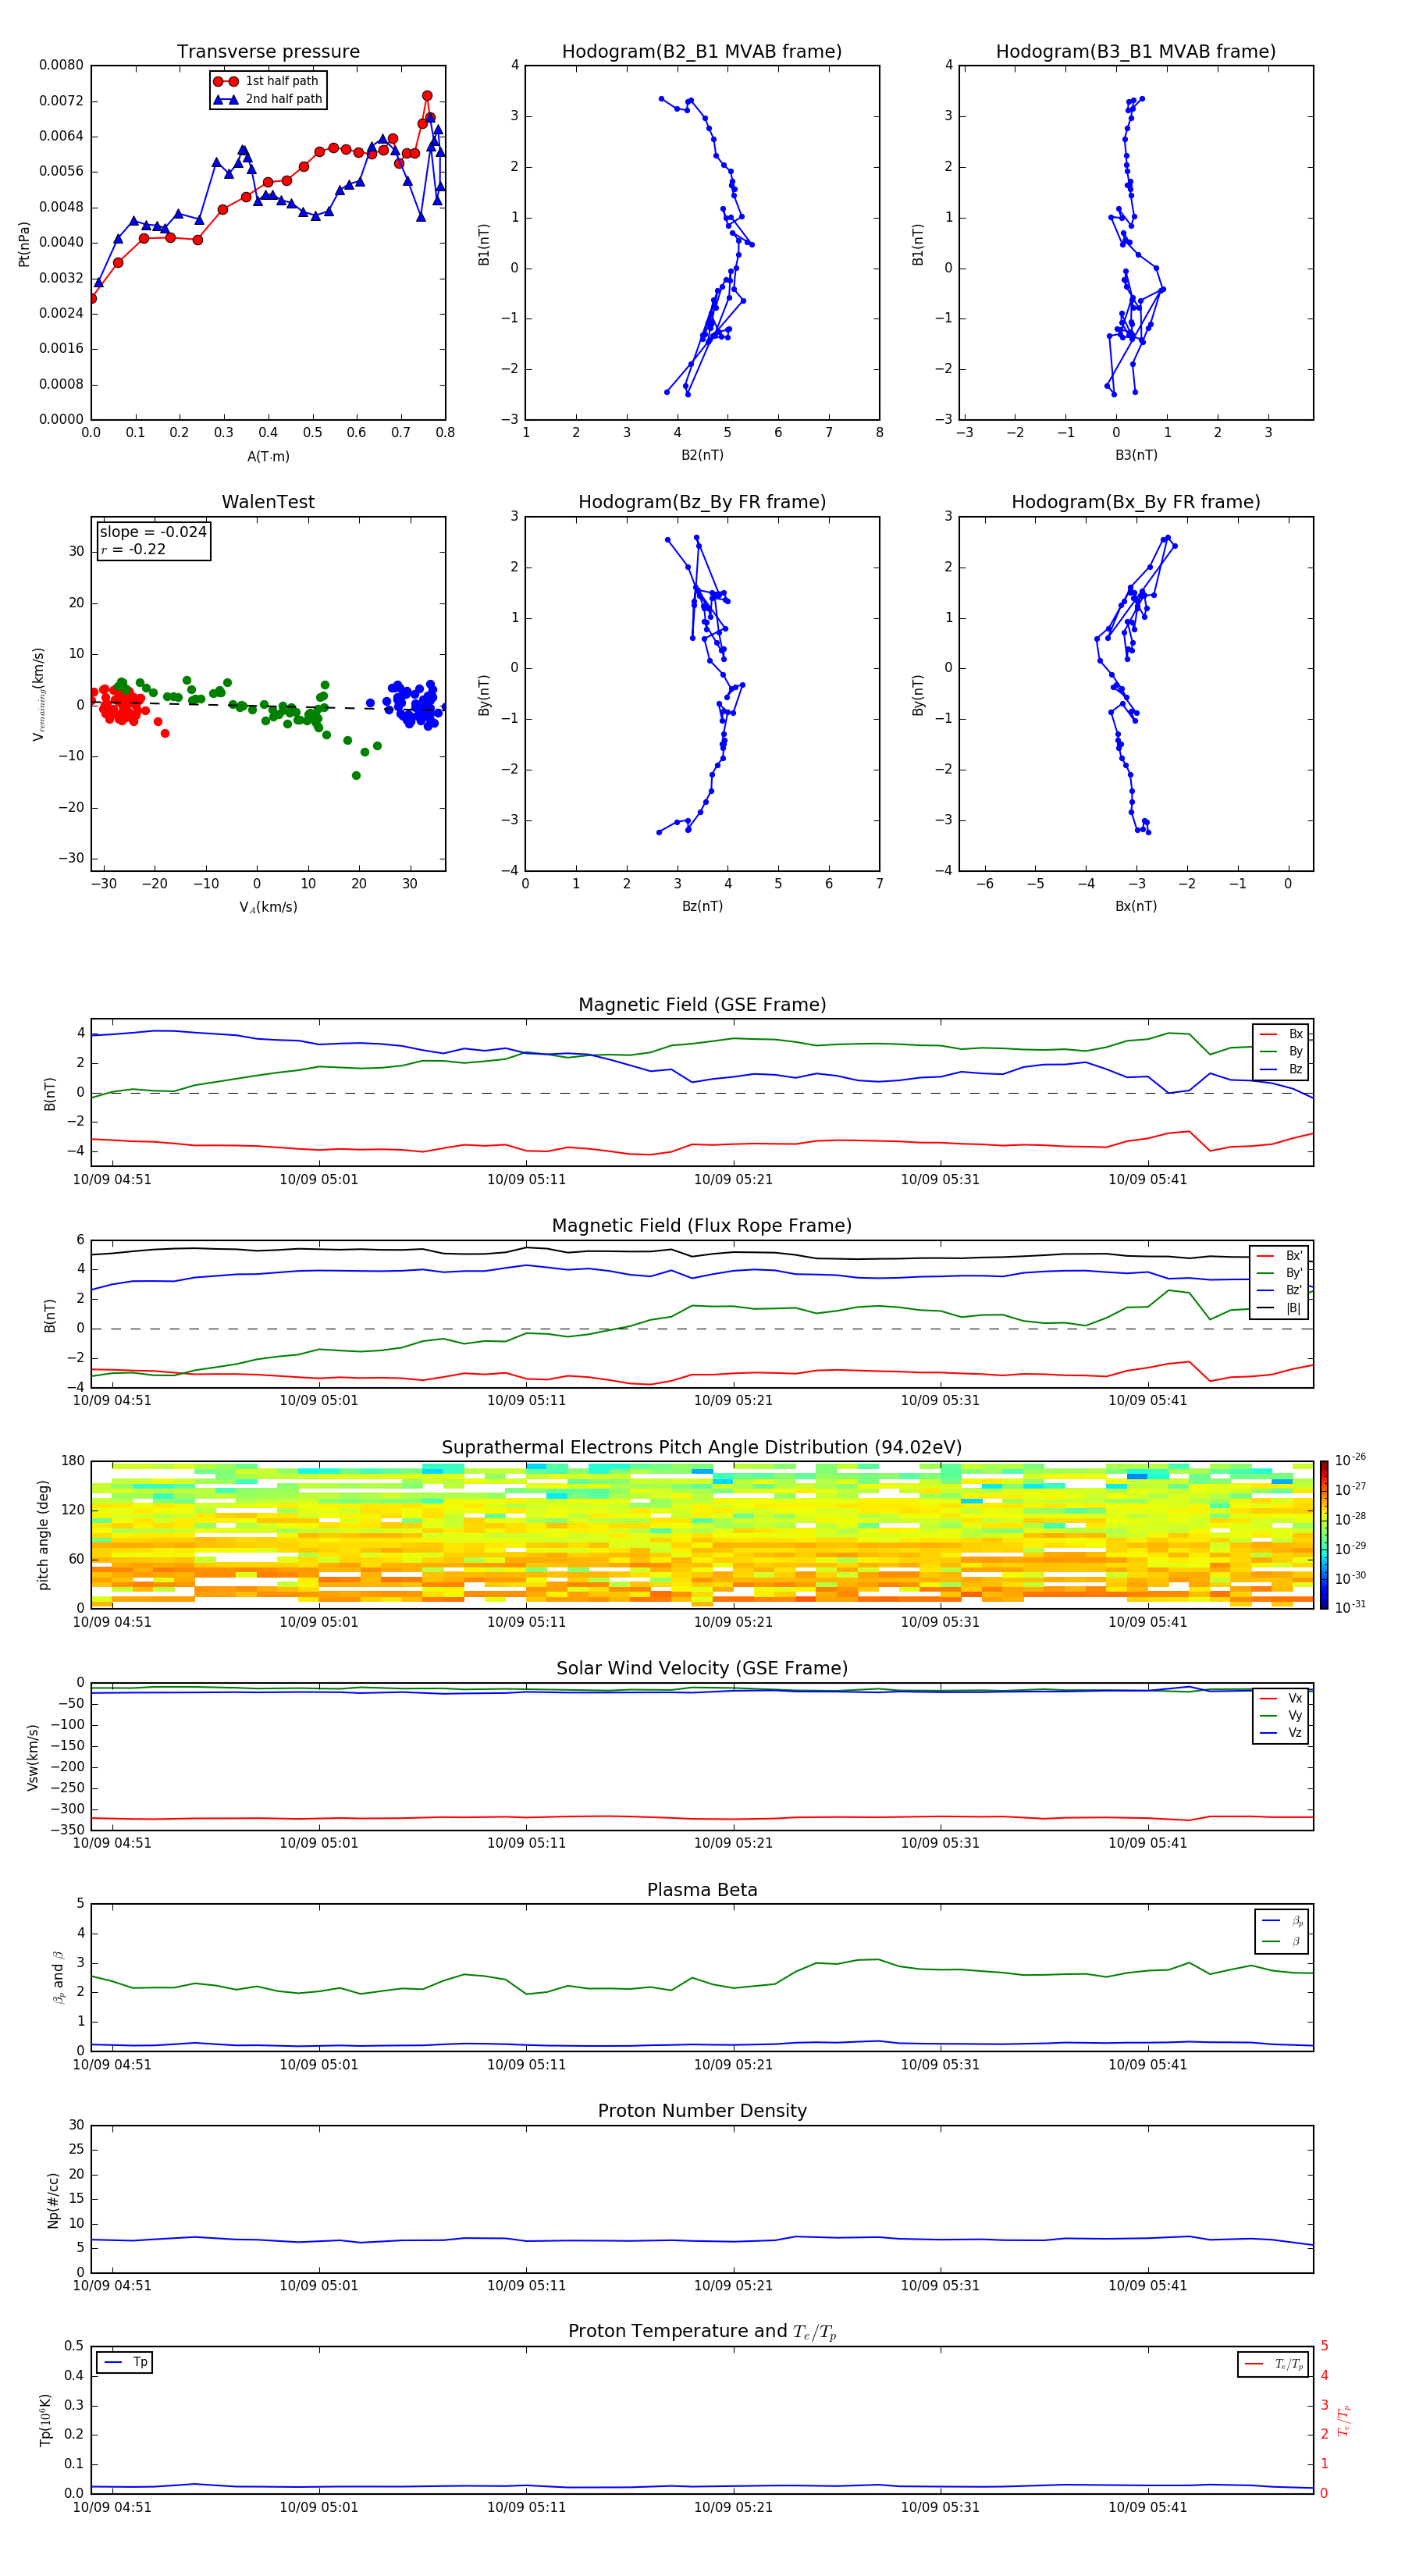This screenshot has width=1405, height=2576.
Task: Select the 'Tp' legend entry
Action: (x=125, y=2362)
